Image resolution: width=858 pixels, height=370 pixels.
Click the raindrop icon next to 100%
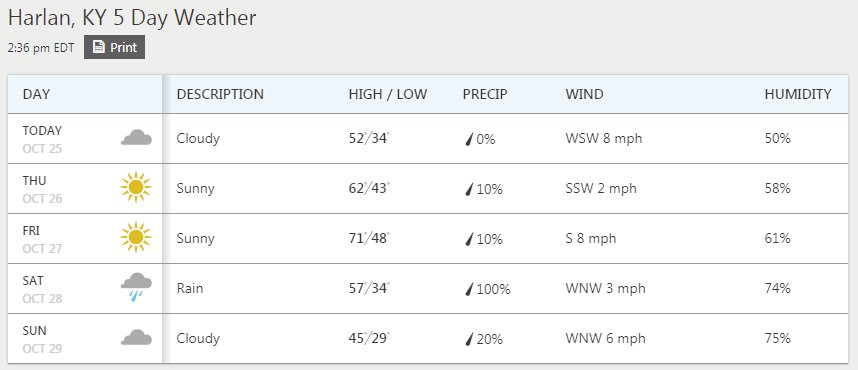[x=469, y=289]
